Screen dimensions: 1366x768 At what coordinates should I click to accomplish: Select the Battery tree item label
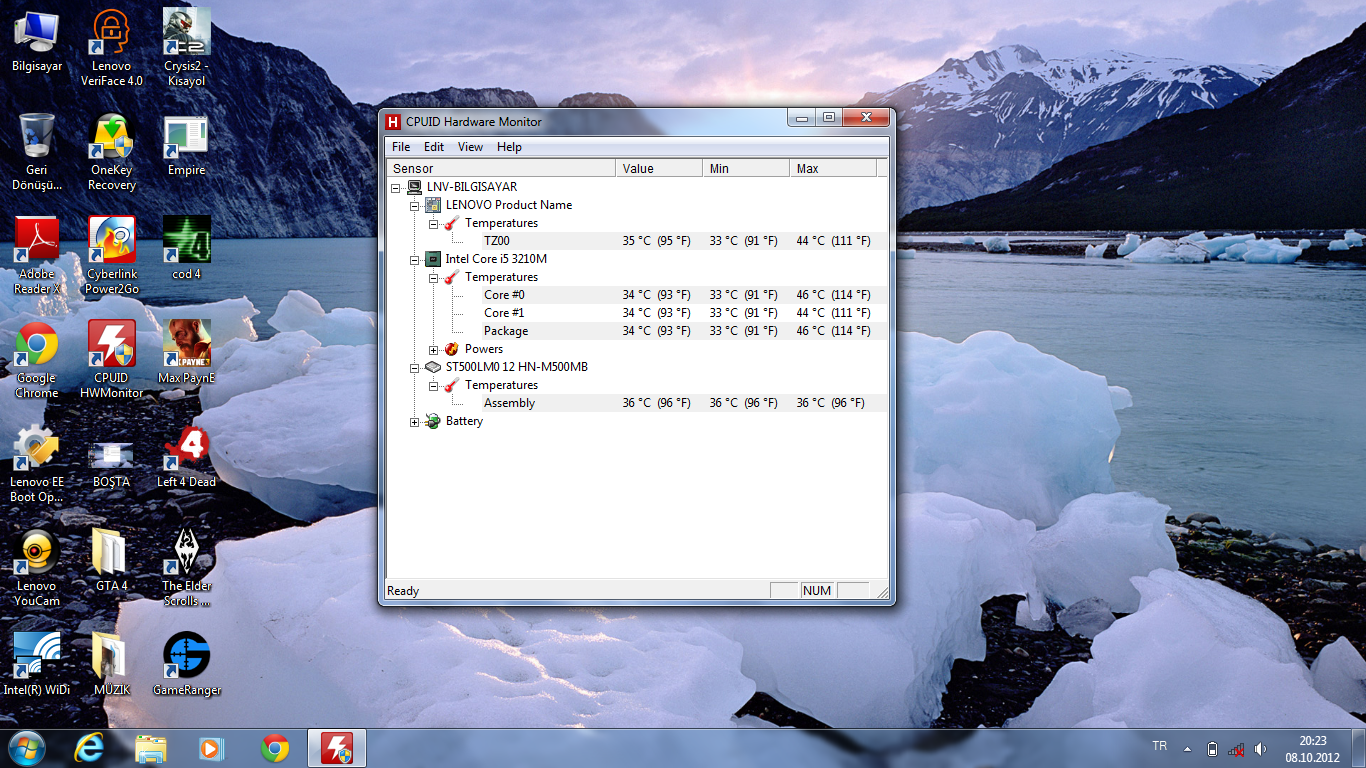pos(464,421)
